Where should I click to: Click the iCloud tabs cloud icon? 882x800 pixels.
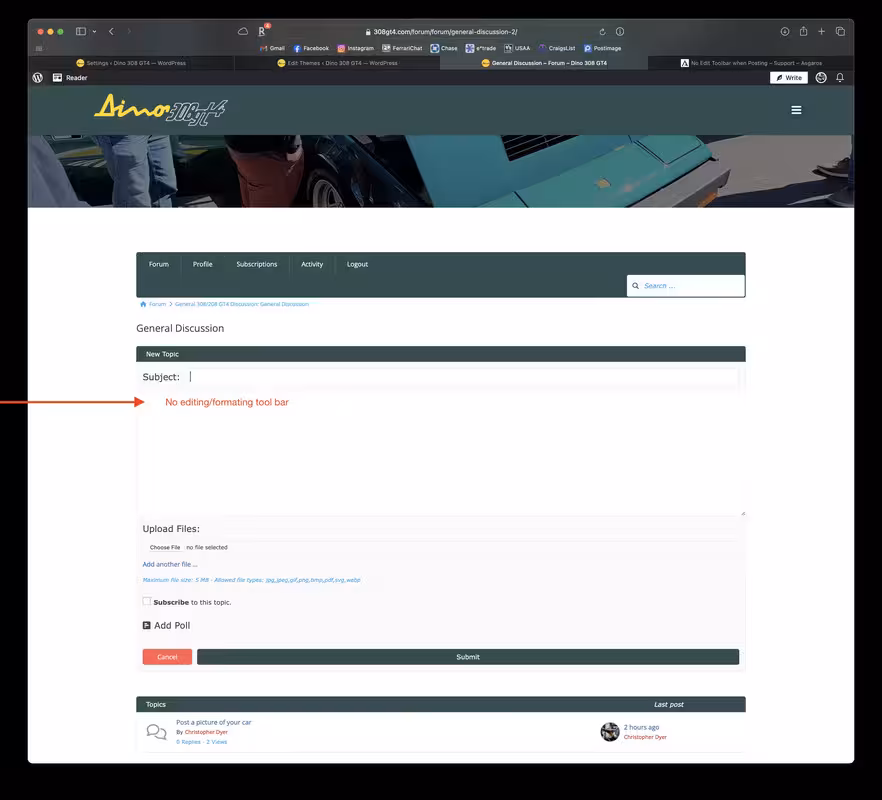[243, 32]
